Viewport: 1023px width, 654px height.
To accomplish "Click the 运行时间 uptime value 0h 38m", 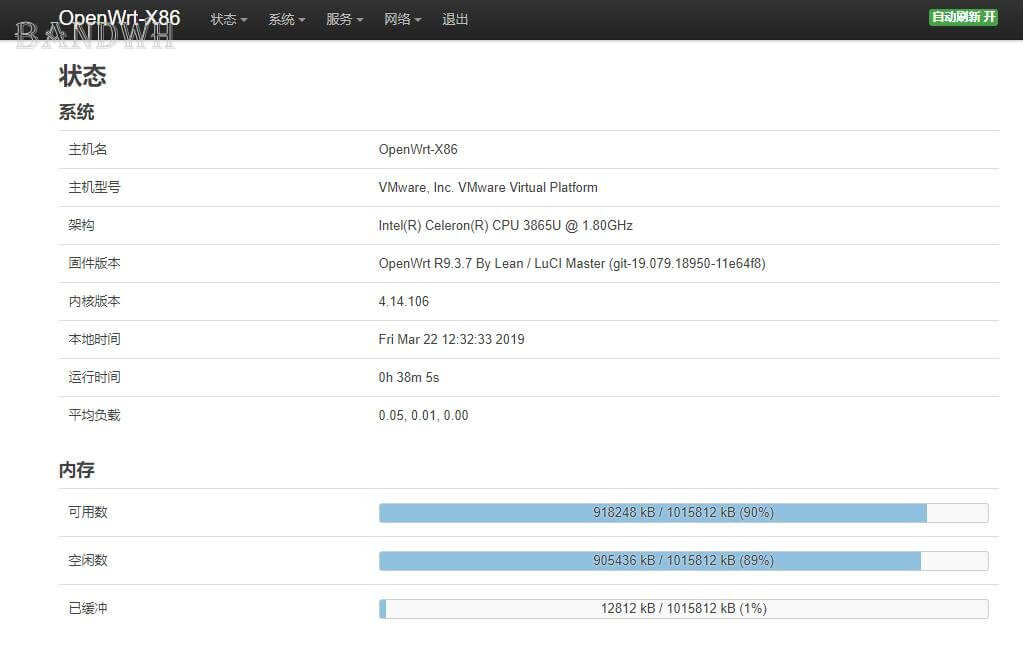I will (x=408, y=377).
